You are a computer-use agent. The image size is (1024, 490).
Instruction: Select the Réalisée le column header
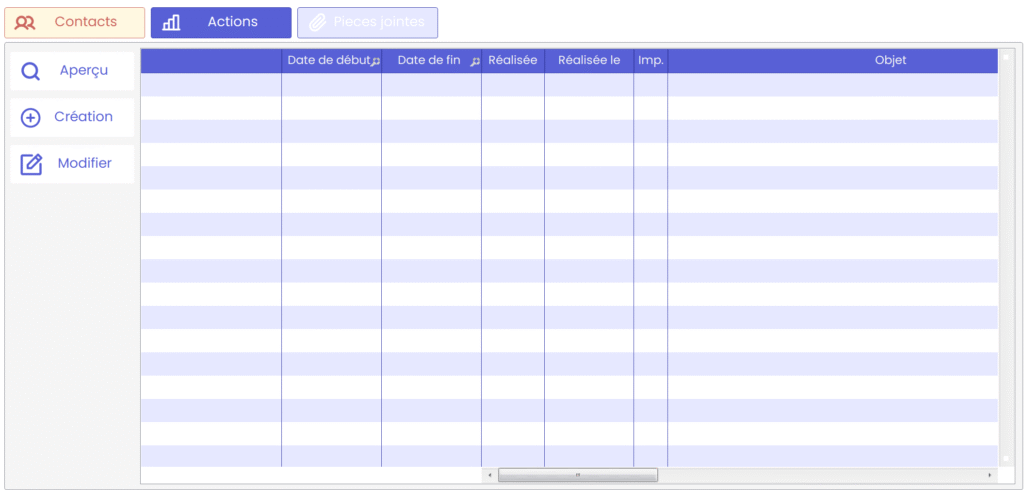pos(589,60)
